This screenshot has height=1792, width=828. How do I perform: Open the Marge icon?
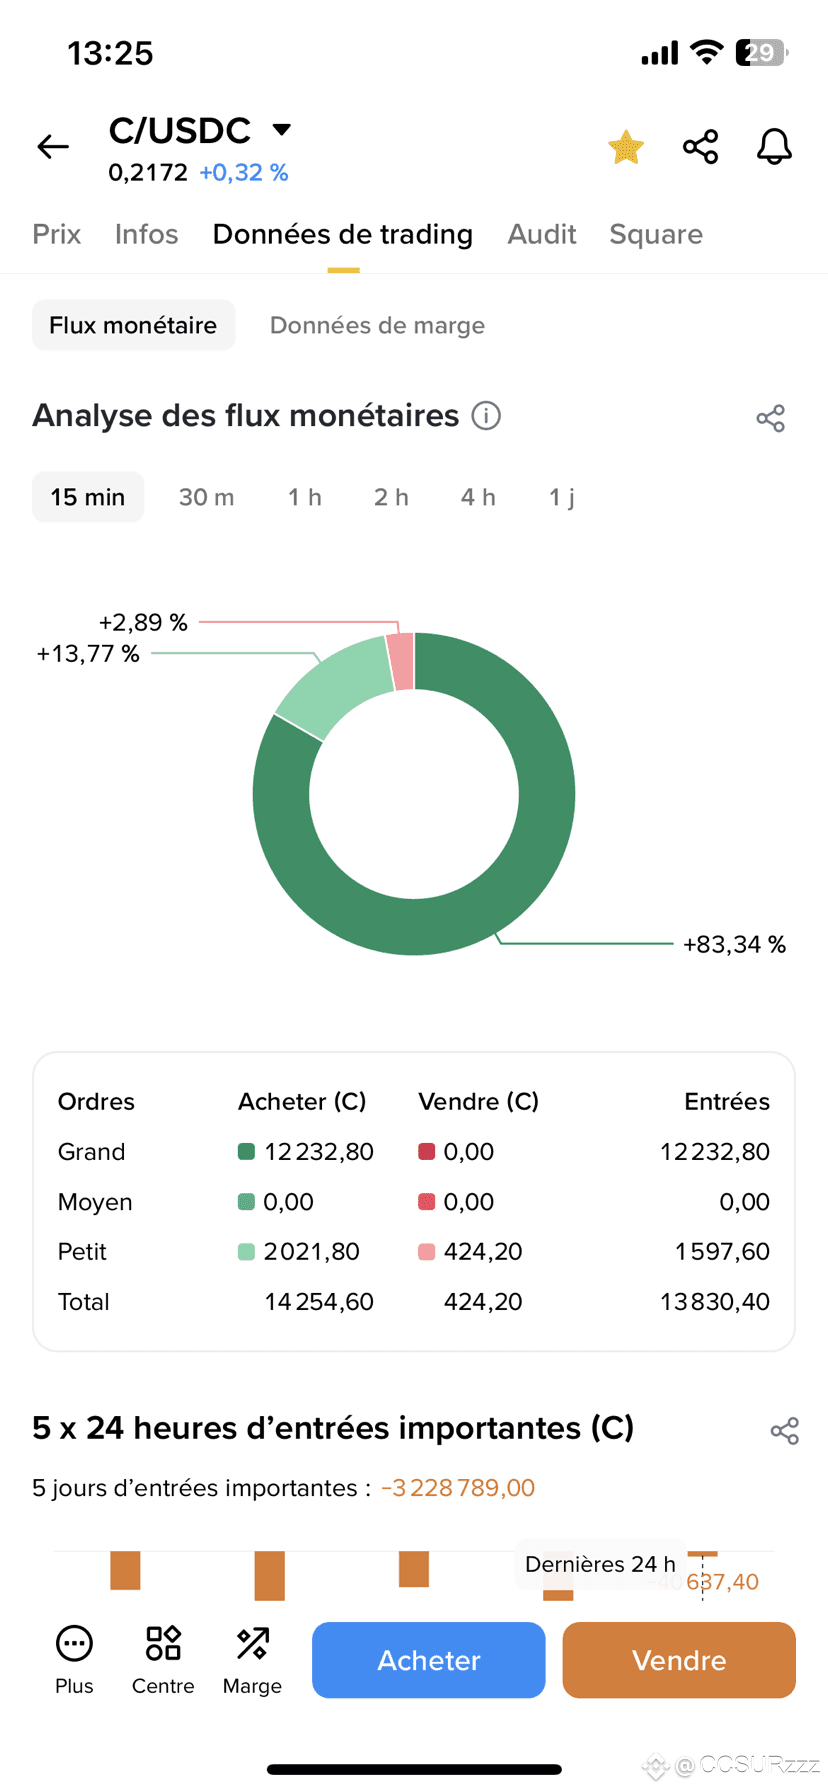252,1643
